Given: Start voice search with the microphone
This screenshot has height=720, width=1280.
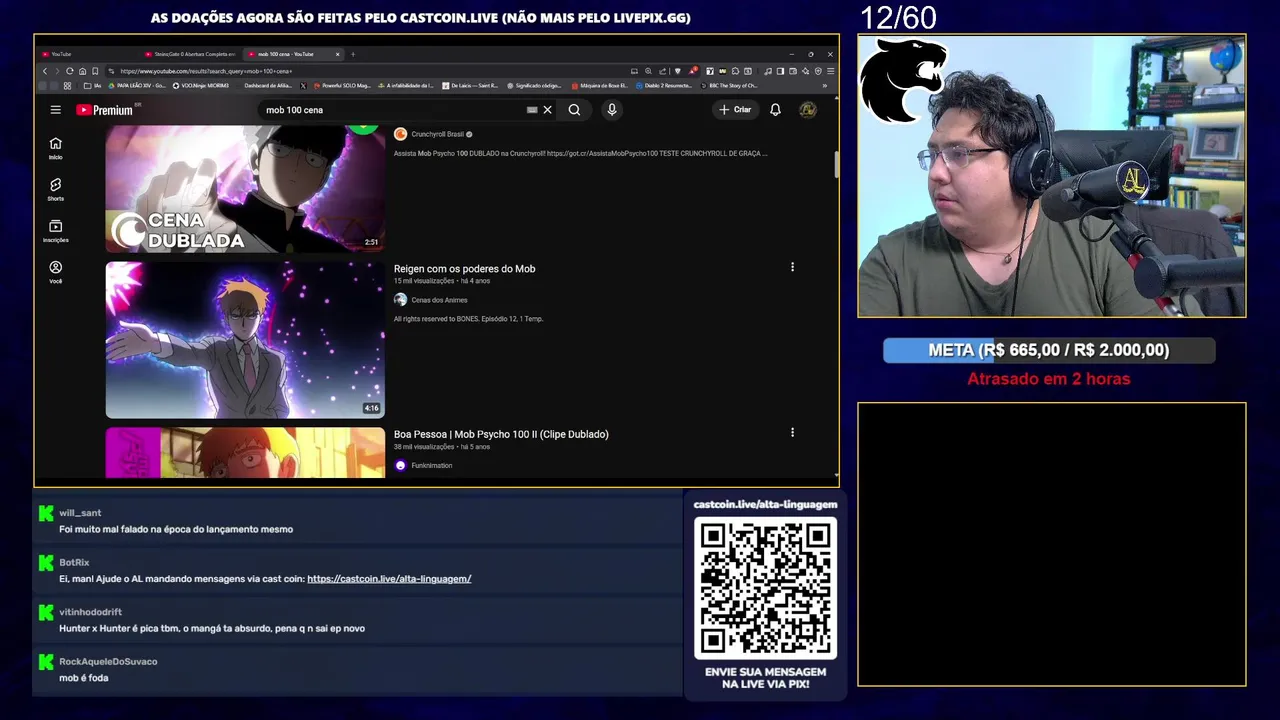Looking at the screenshot, I should tap(612, 110).
